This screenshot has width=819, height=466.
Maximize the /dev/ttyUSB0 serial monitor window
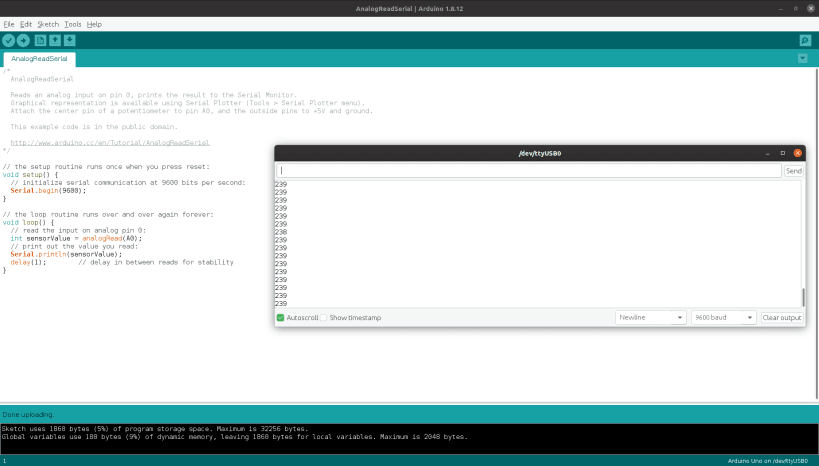(782, 153)
